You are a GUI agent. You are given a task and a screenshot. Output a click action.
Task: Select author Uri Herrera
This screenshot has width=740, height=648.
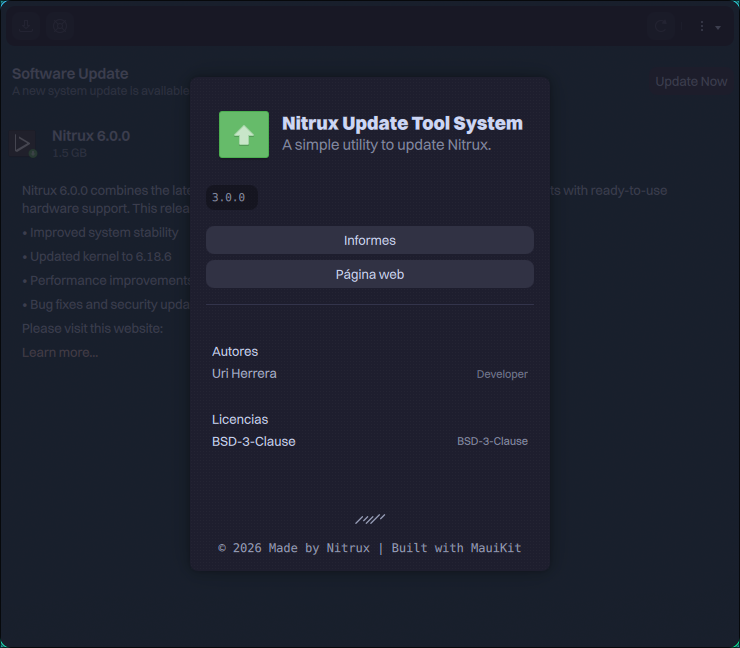point(244,373)
